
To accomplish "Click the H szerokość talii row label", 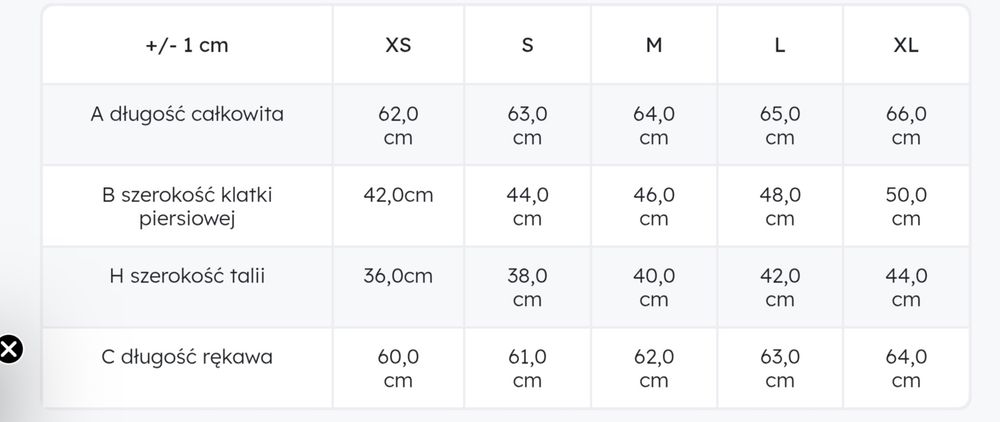I will tap(187, 275).
